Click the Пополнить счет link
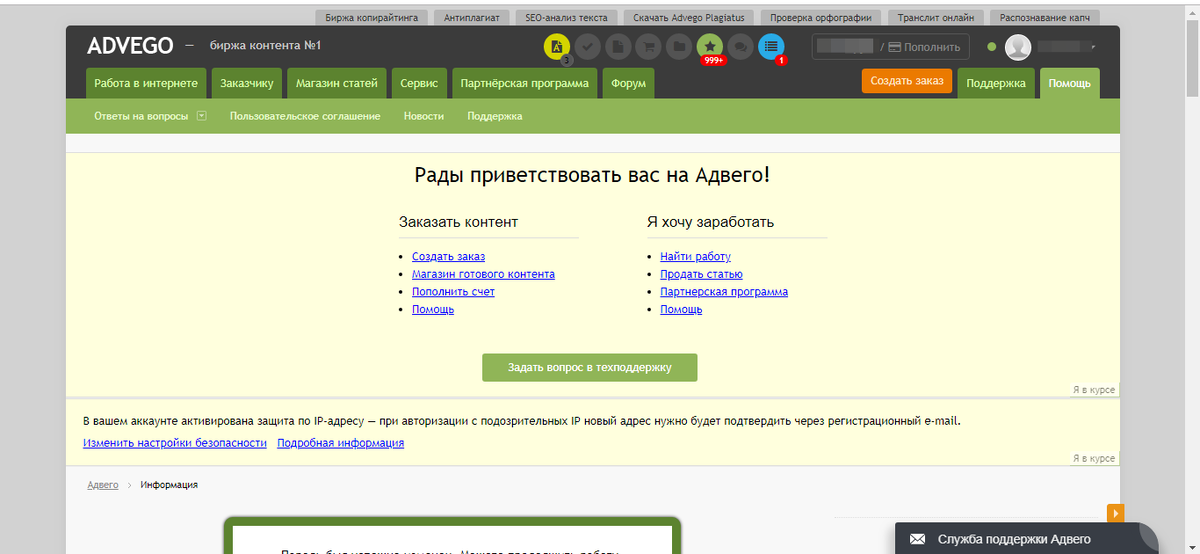This screenshot has width=1200, height=554. tap(453, 292)
